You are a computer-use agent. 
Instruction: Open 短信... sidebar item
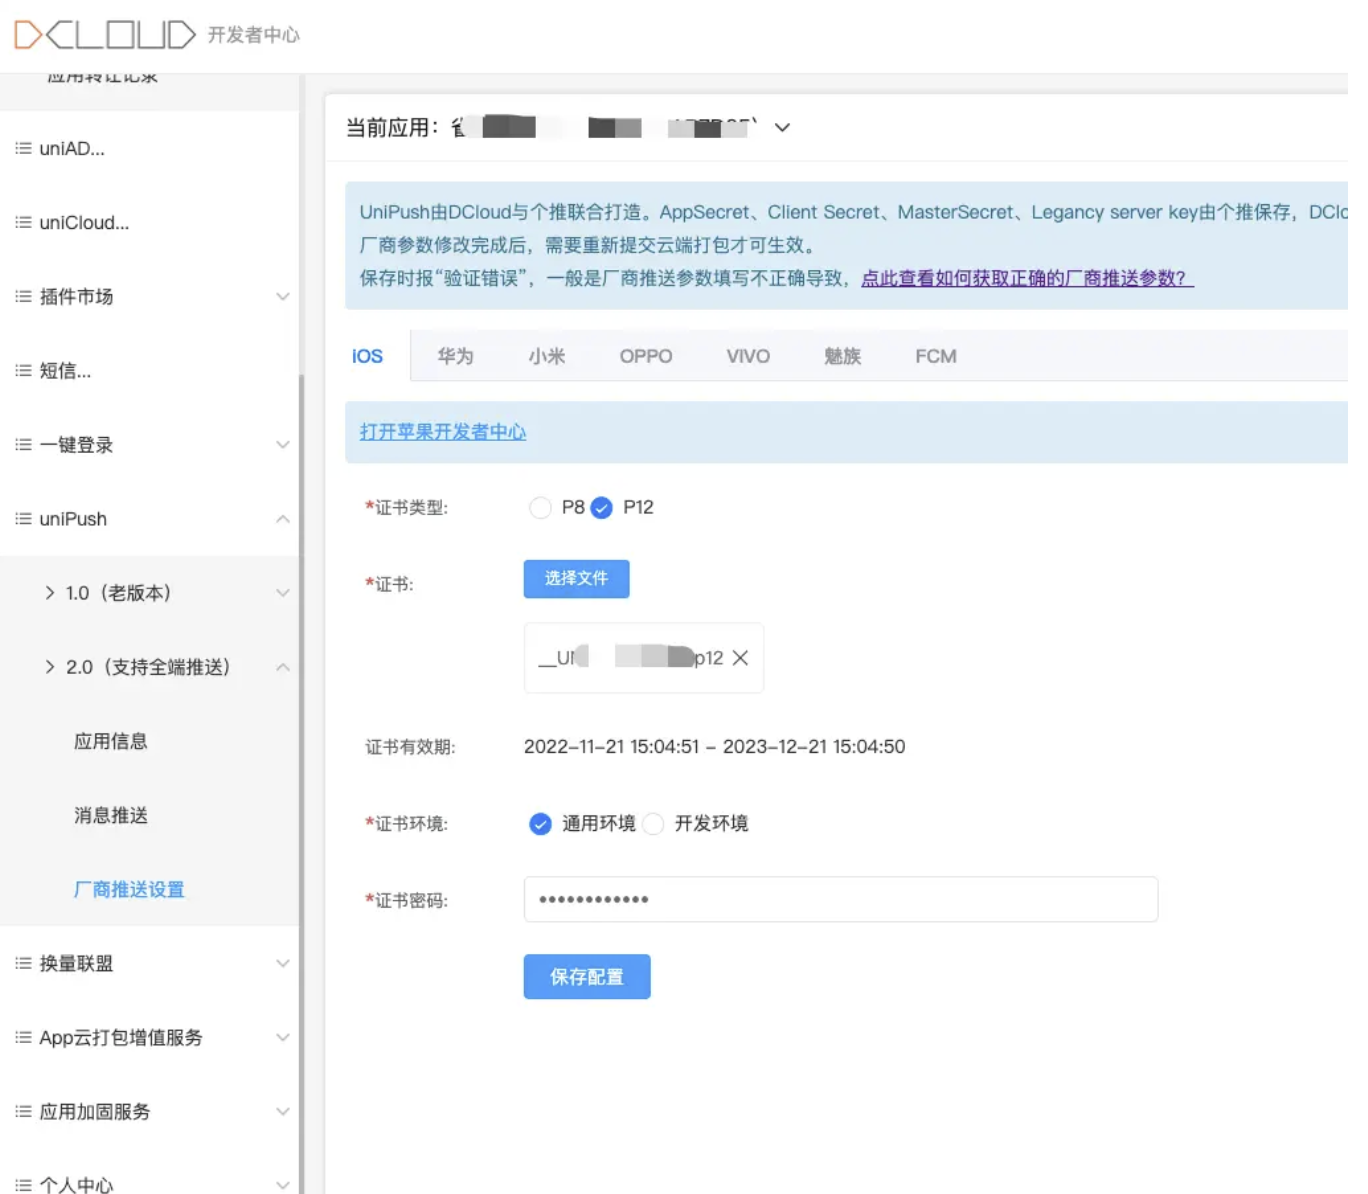click(65, 370)
